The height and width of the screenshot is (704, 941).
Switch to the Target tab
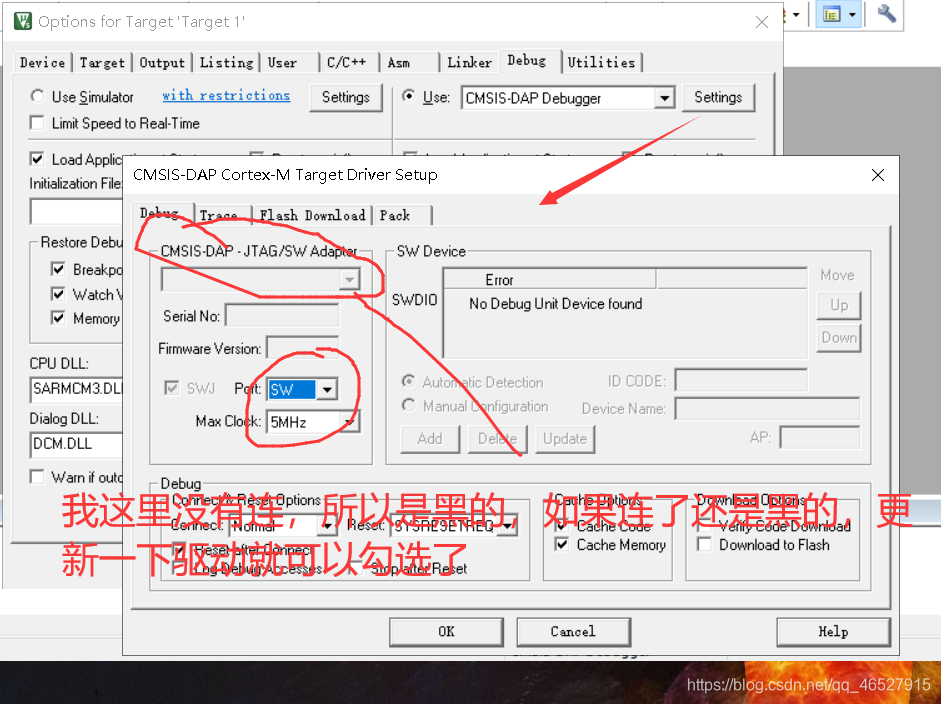[x=102, y=62]
